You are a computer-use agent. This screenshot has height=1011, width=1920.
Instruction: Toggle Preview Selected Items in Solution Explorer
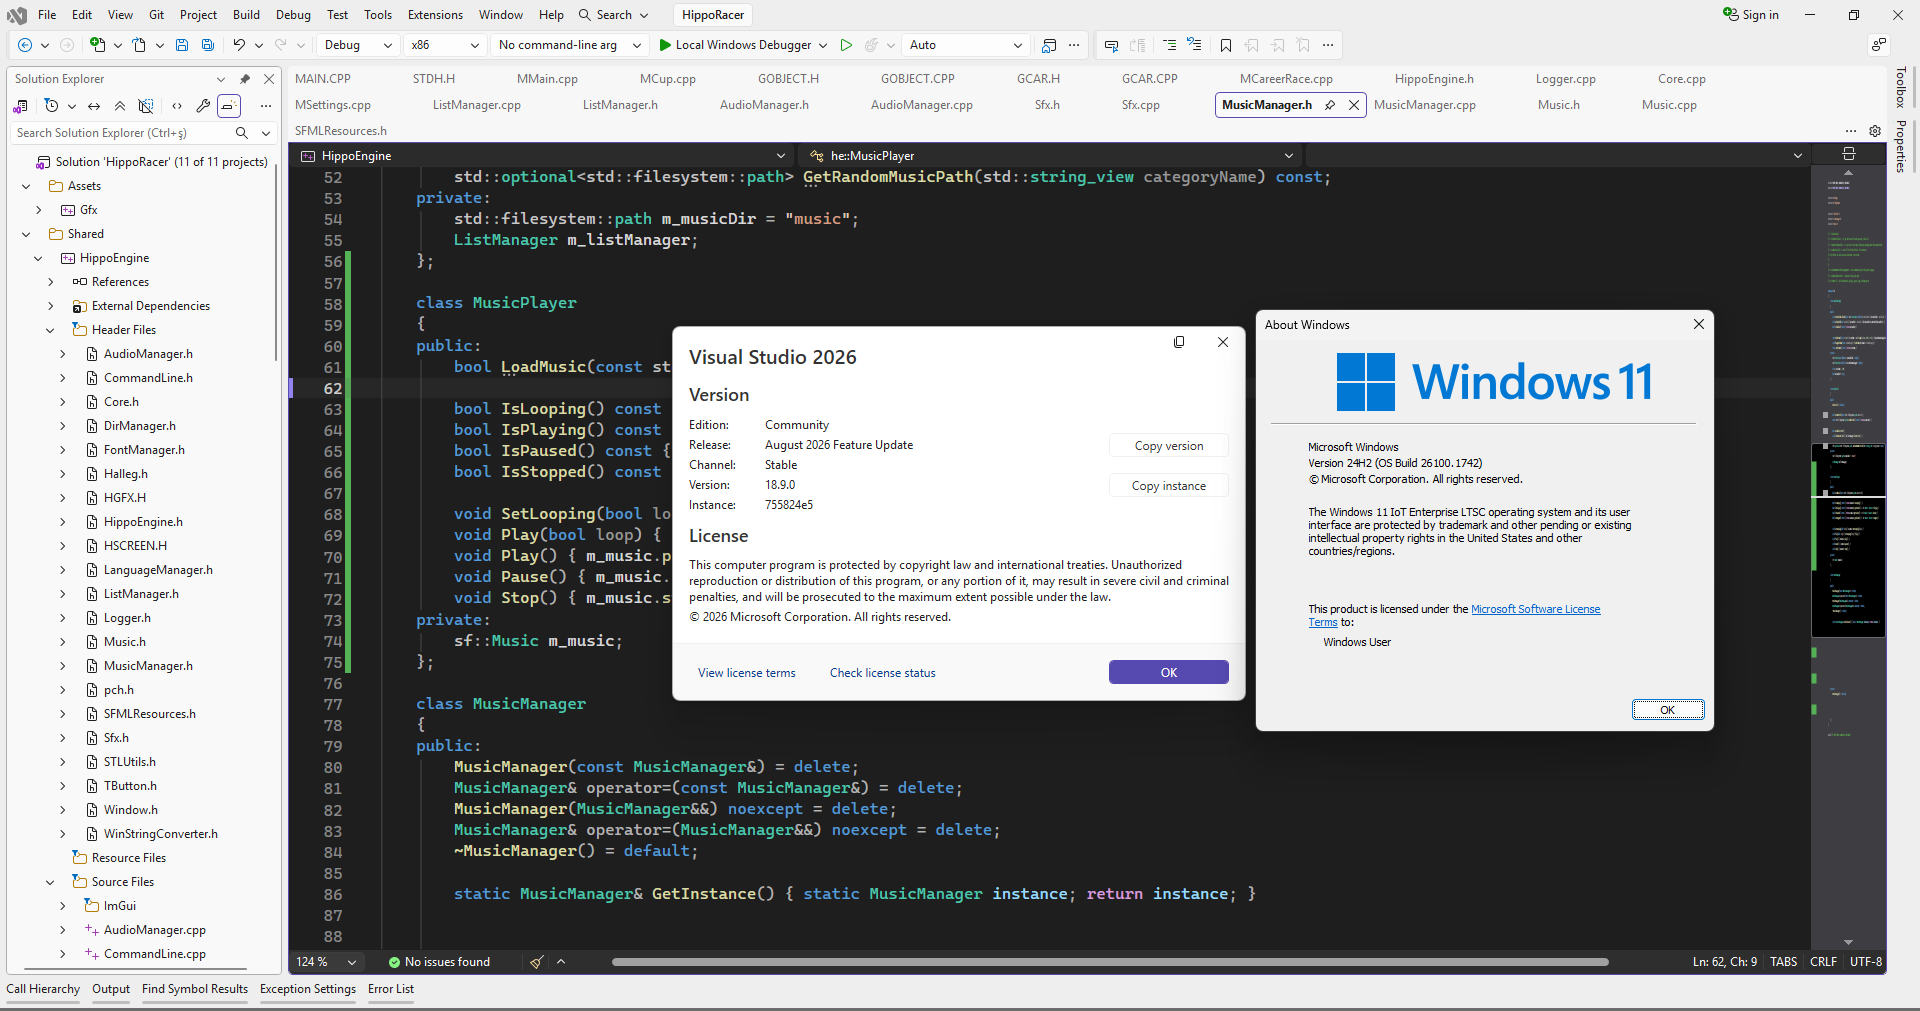pyautogui.click(x=229, y=106)
